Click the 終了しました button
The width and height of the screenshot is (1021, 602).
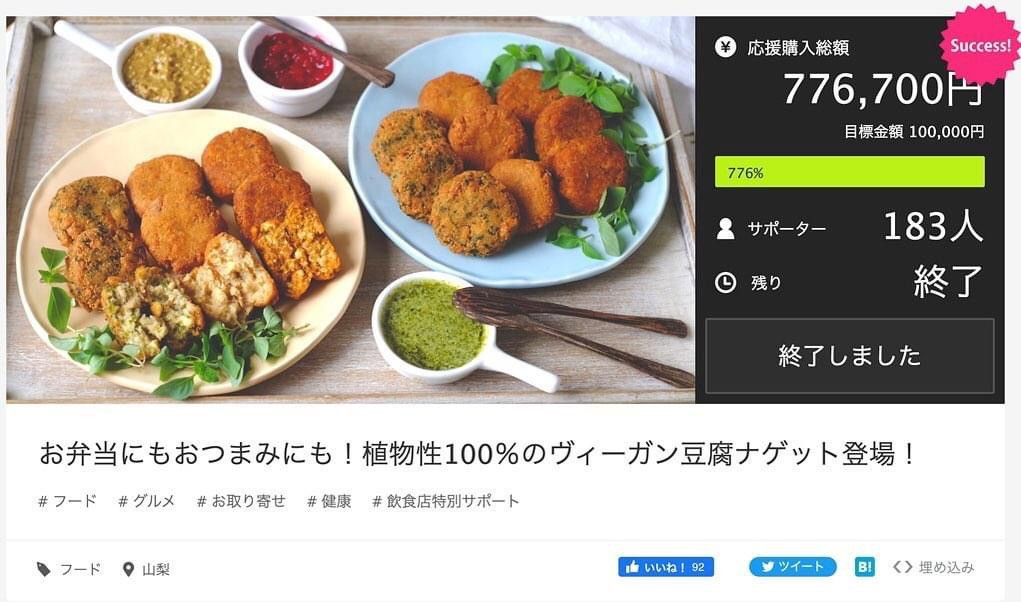tap(850, 356)
